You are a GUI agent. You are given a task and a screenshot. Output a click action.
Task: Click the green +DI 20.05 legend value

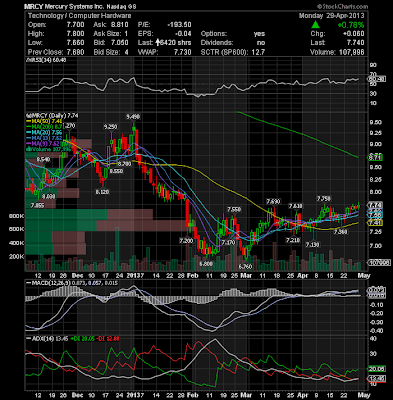coord(83,338)
